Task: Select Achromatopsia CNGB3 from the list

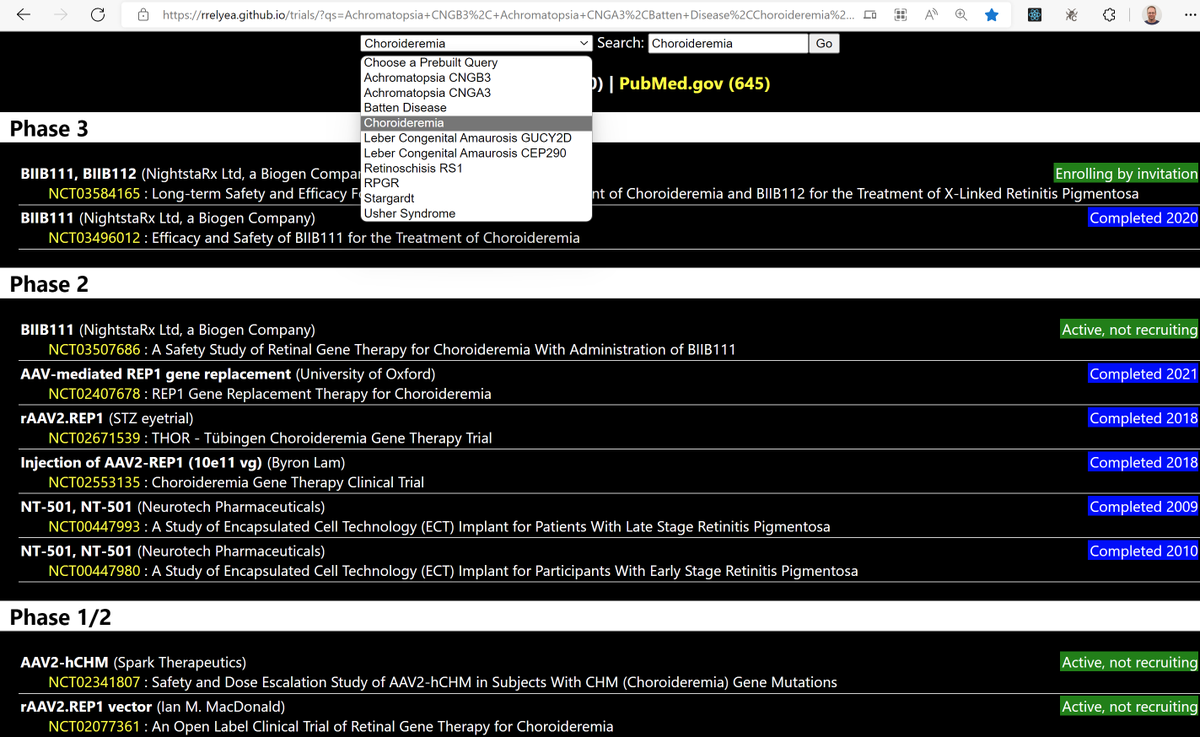Action: tap(476, 77)
